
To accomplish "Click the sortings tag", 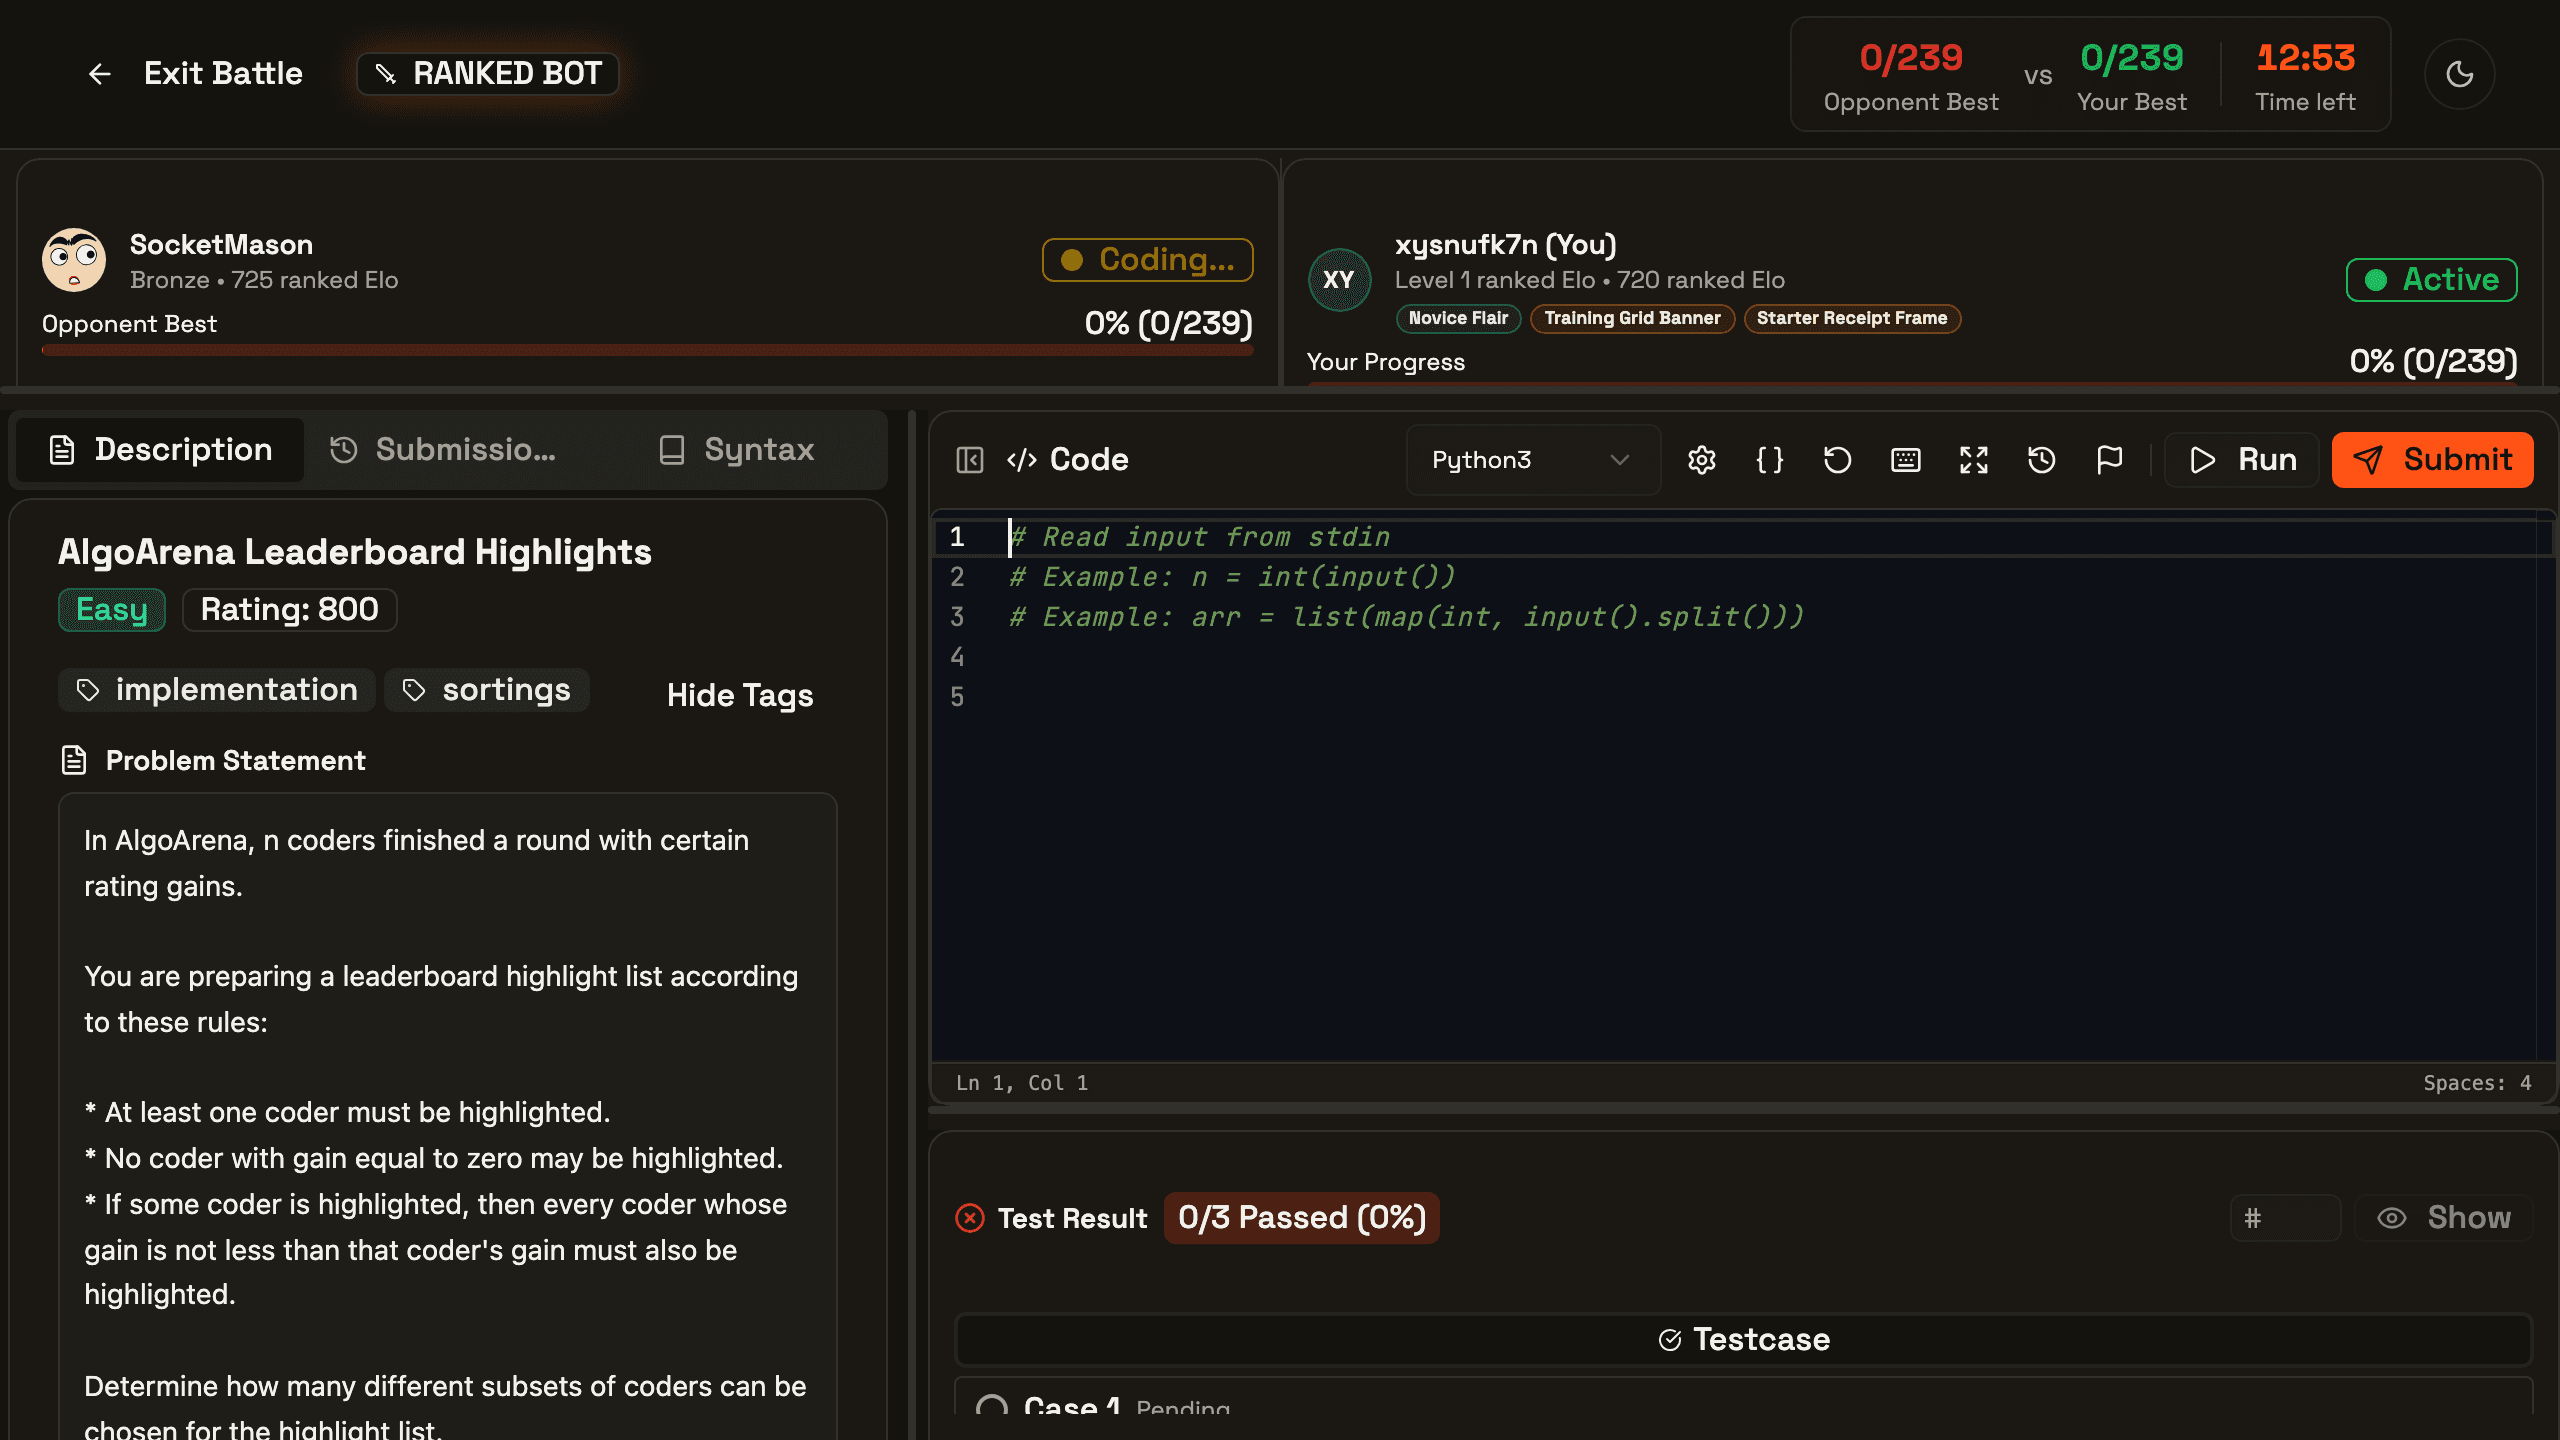I will (486, 690).
